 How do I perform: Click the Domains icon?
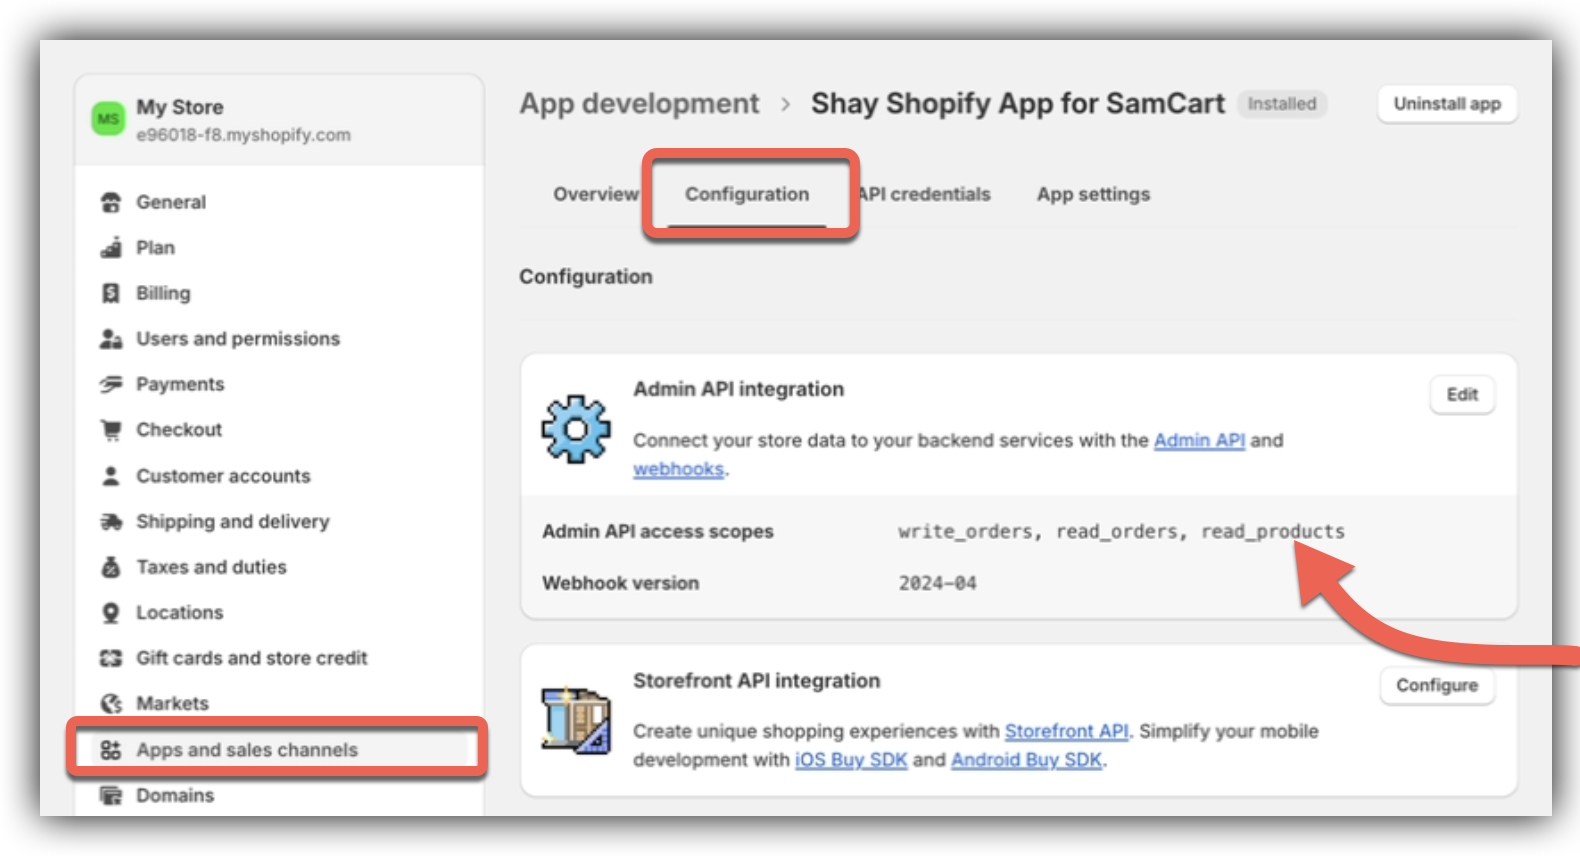coord(111,795)
